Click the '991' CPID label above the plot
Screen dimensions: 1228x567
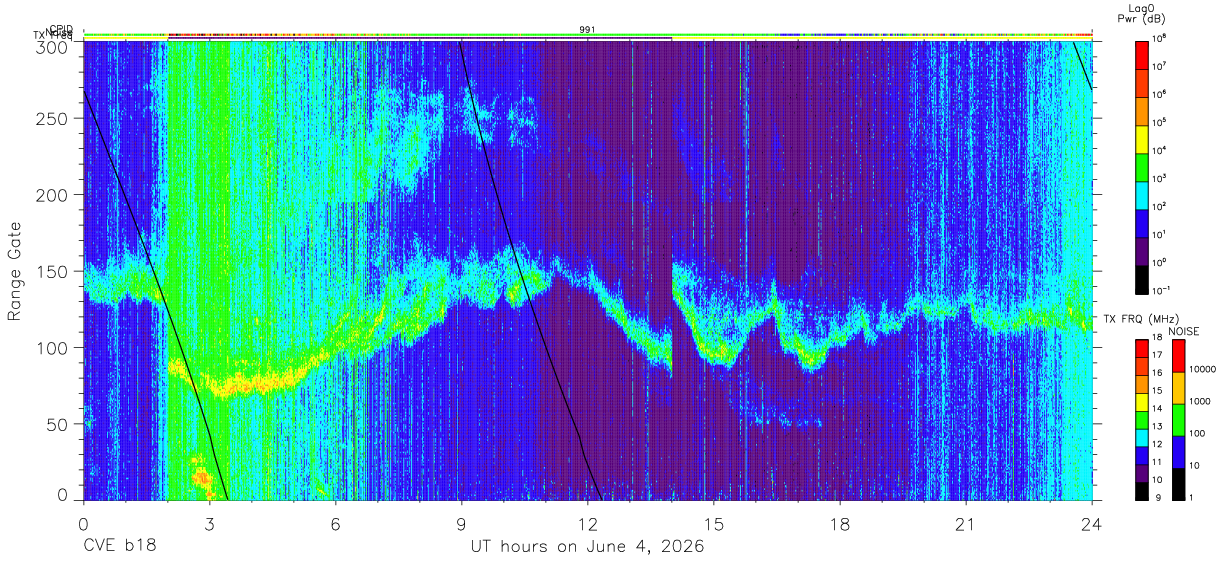click(x=588, y=30)
